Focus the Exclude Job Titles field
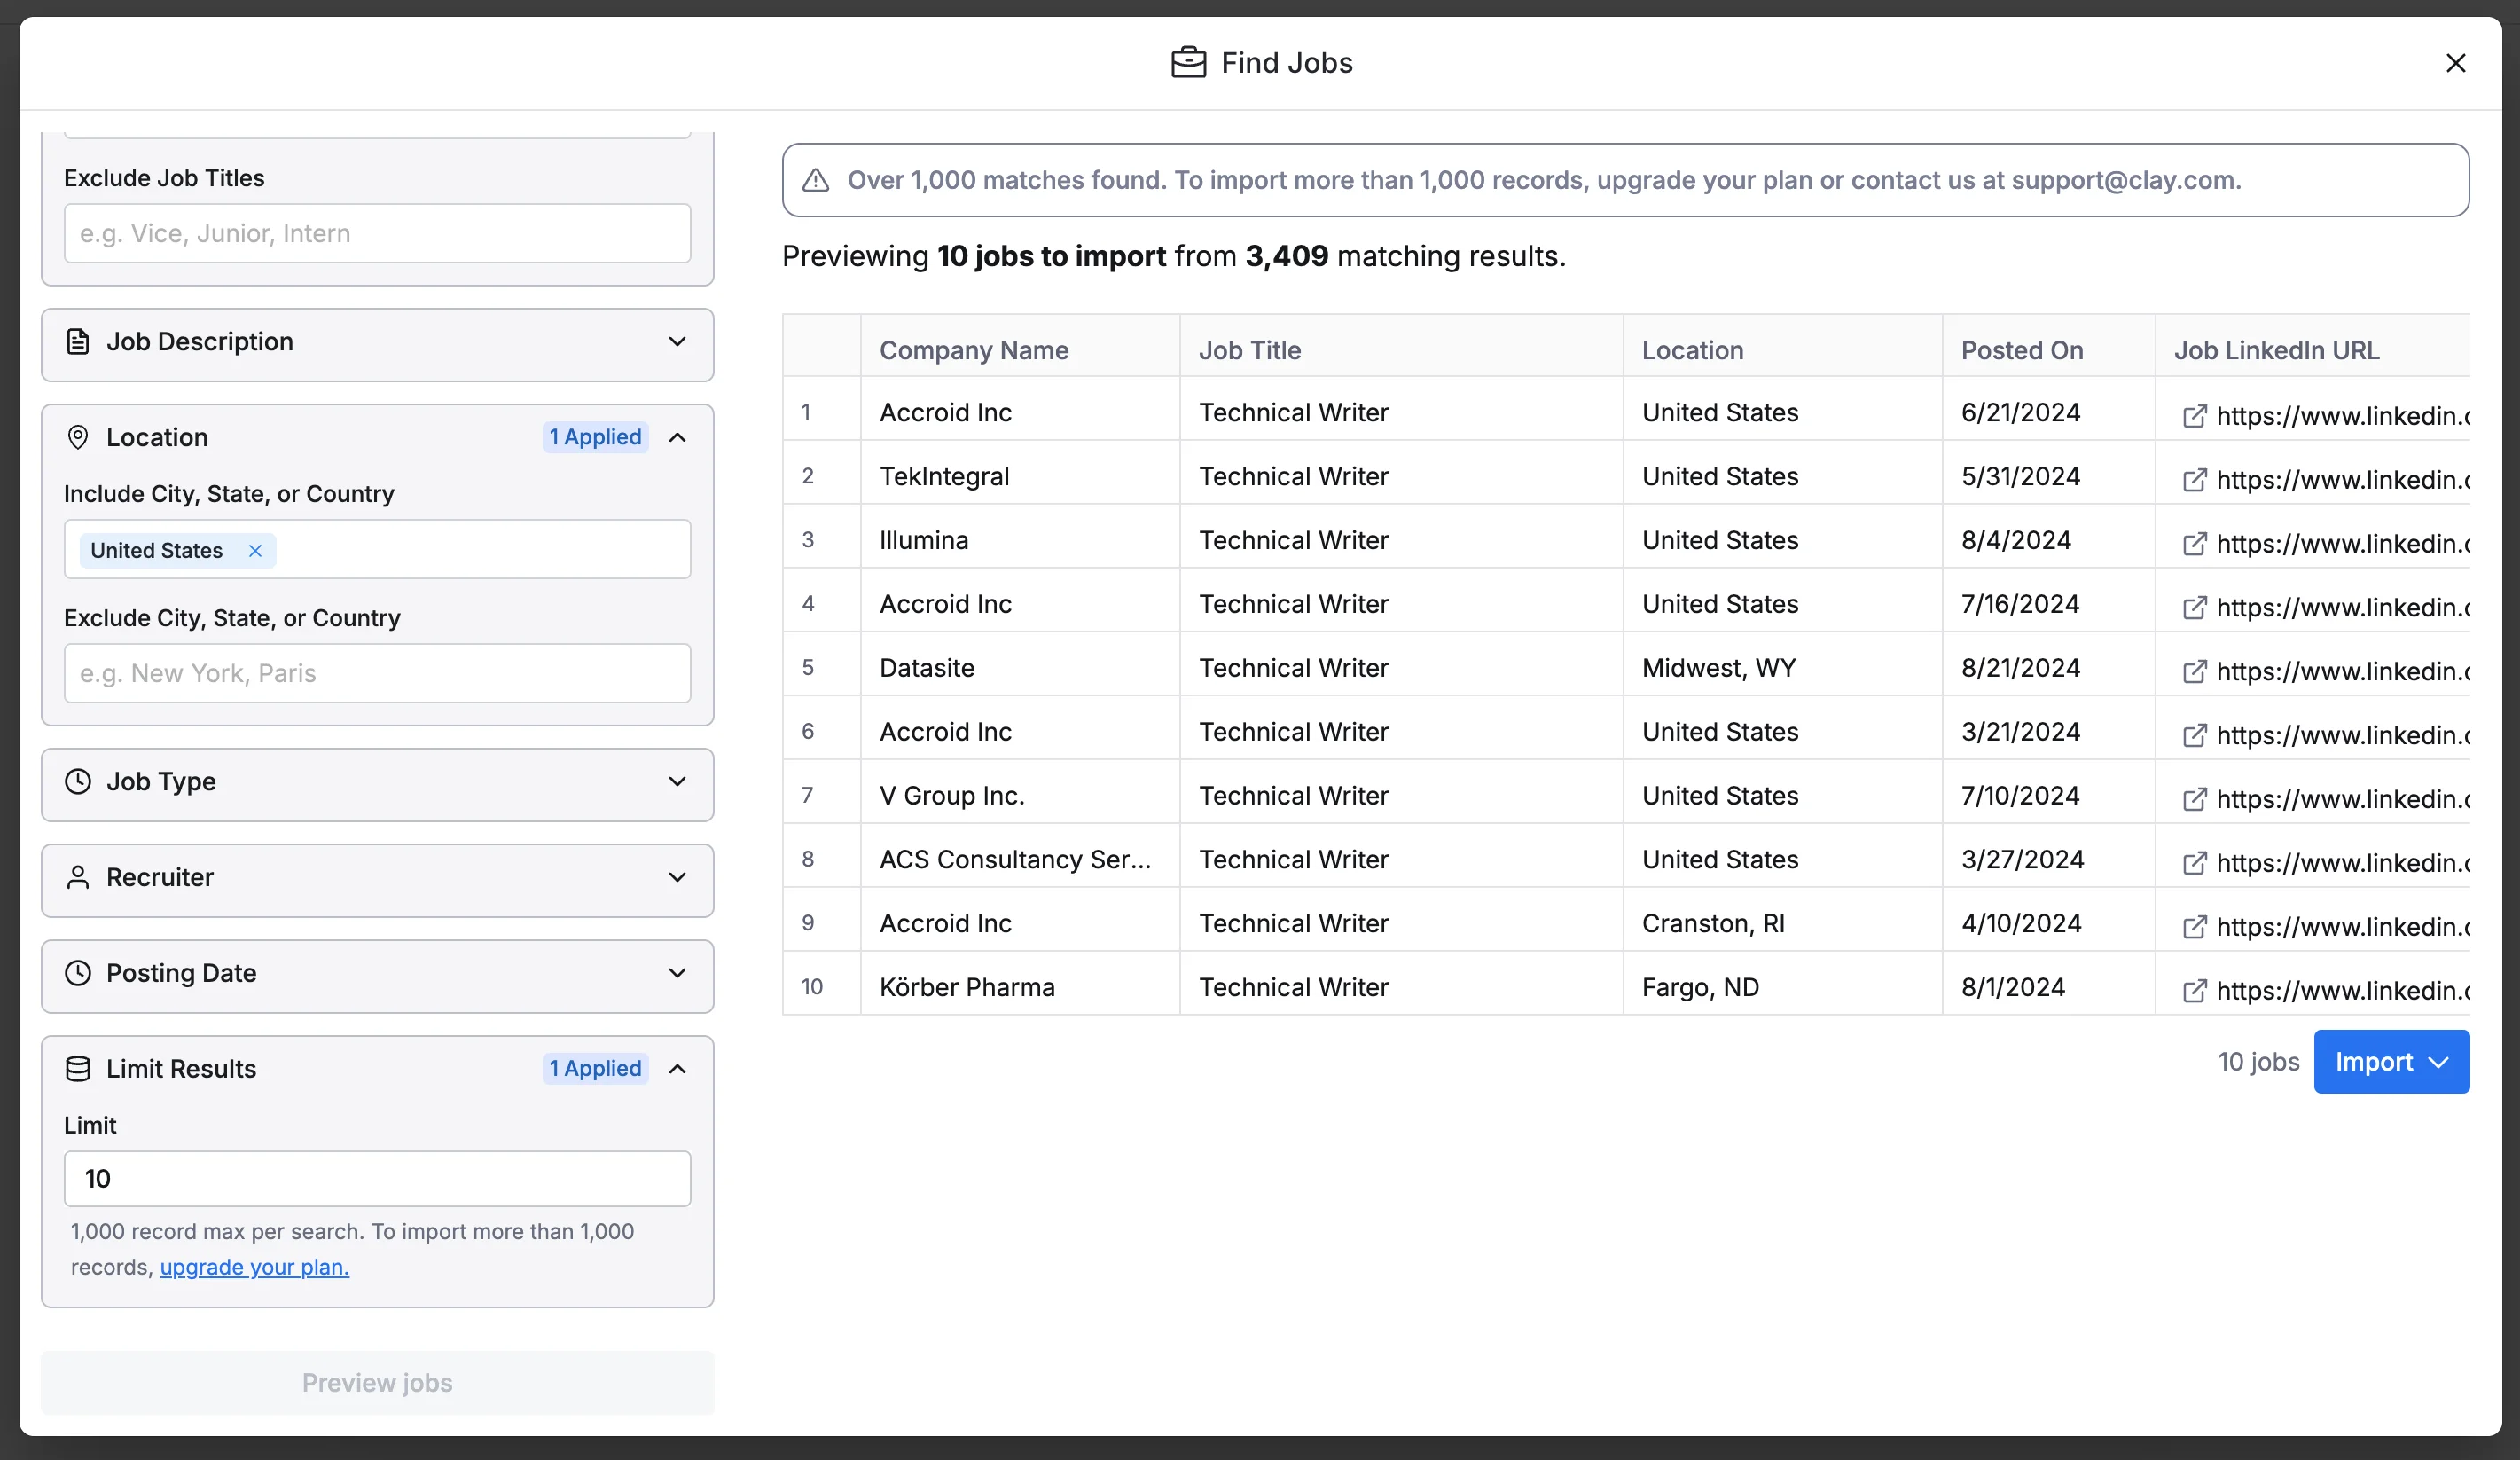 tap(377, 234)
